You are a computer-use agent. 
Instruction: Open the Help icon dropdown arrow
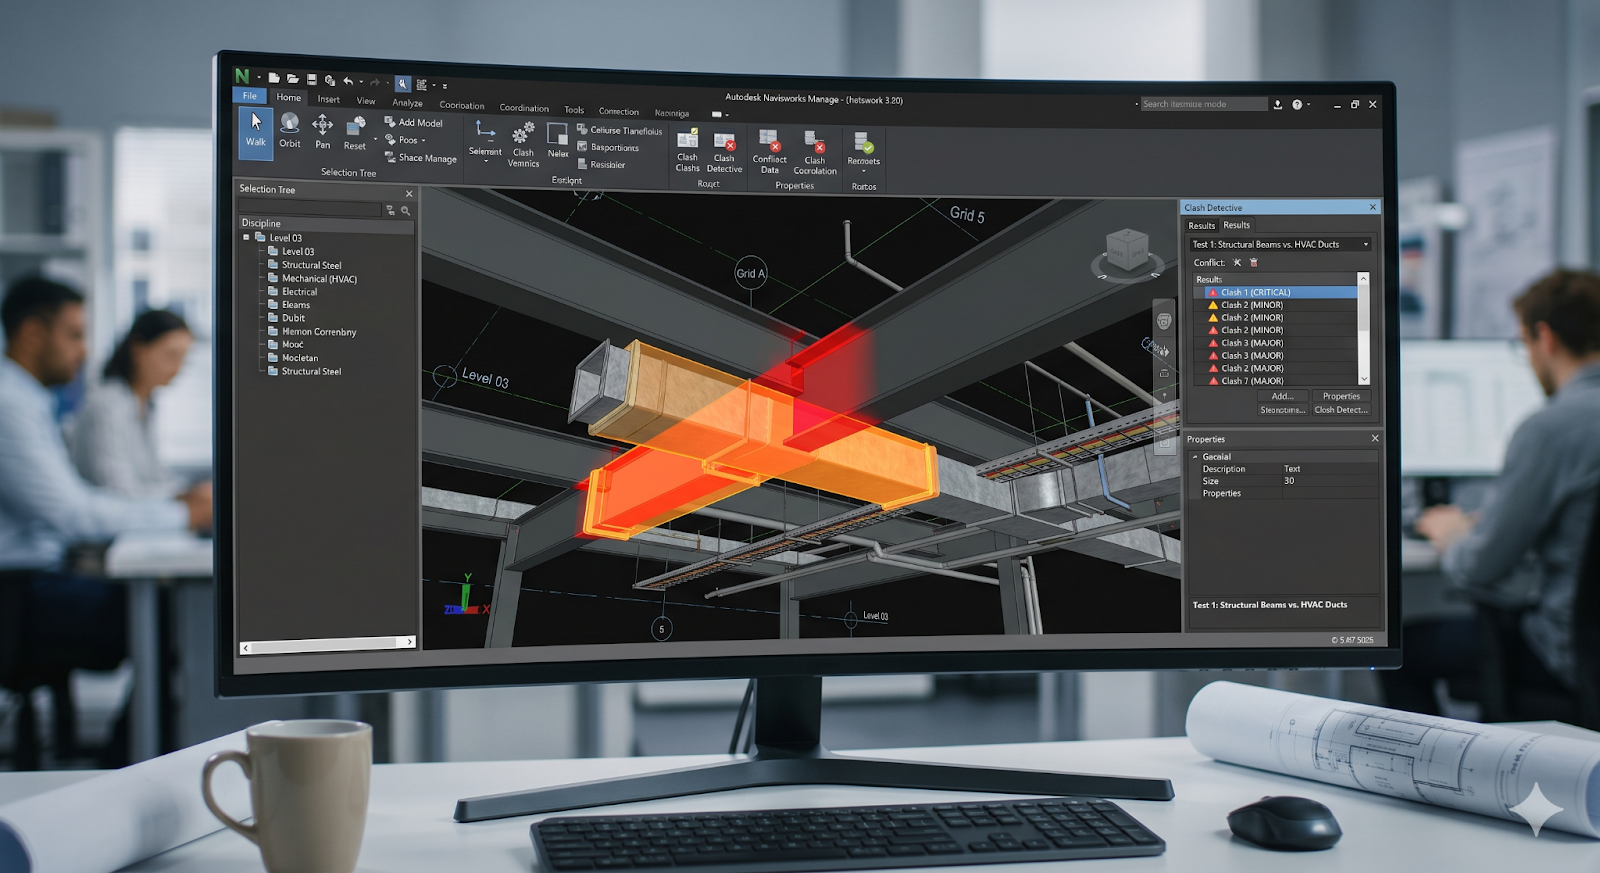[x=1308, y=104]
